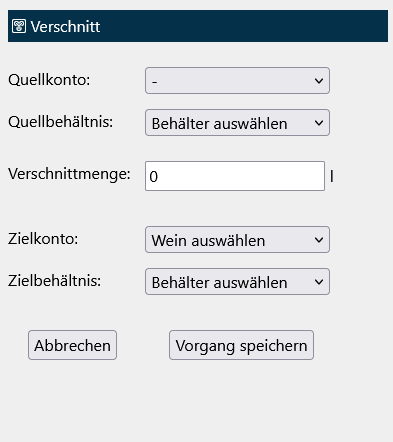
Task: Click the chevron arrow of the Quellkonto select
Action: coord(319,81)
